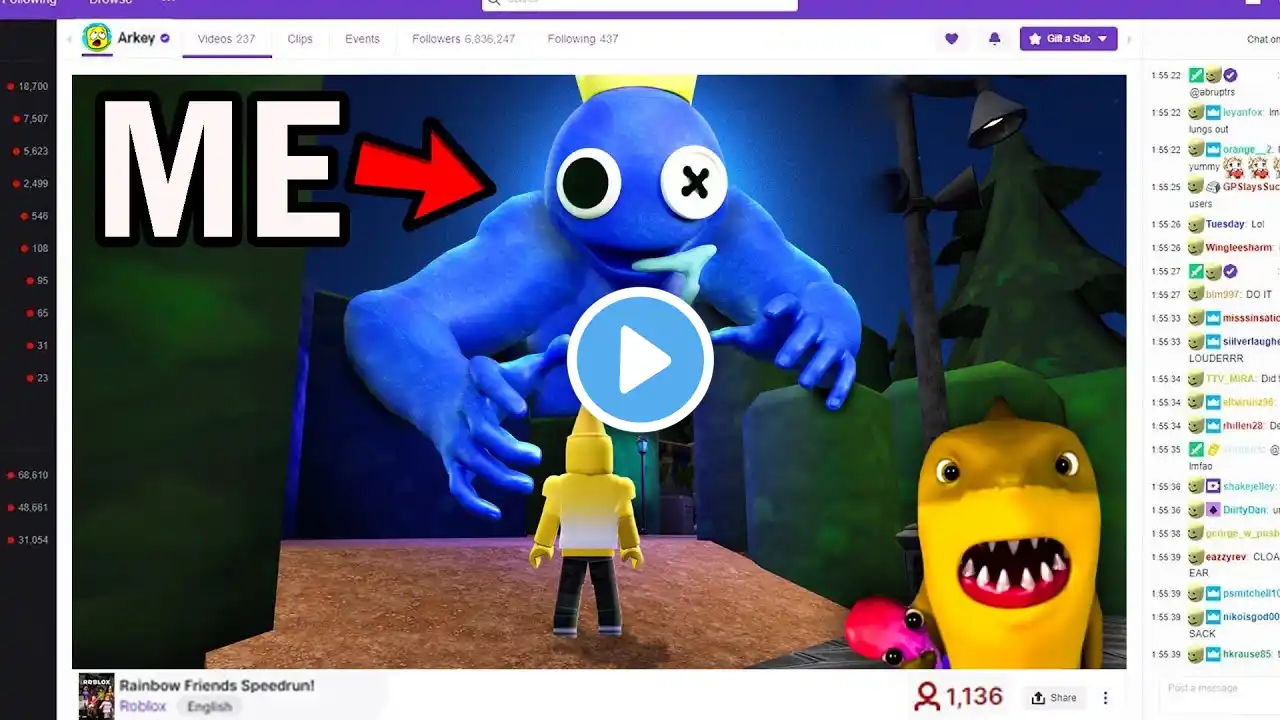Click username Wingleesharm in chat
The height and width of the screenshot is (720, 1280).
[x=1239, y=248]
